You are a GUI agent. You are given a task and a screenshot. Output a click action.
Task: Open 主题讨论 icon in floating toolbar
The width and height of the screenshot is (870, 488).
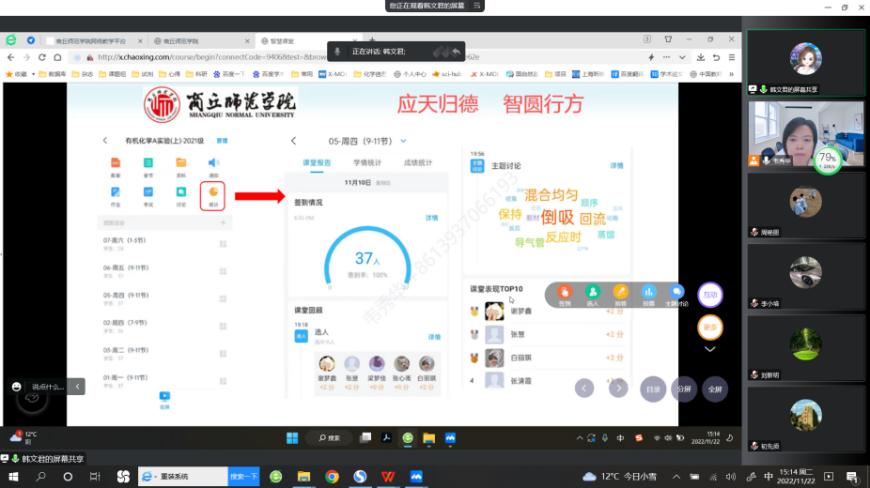point(677,292)
